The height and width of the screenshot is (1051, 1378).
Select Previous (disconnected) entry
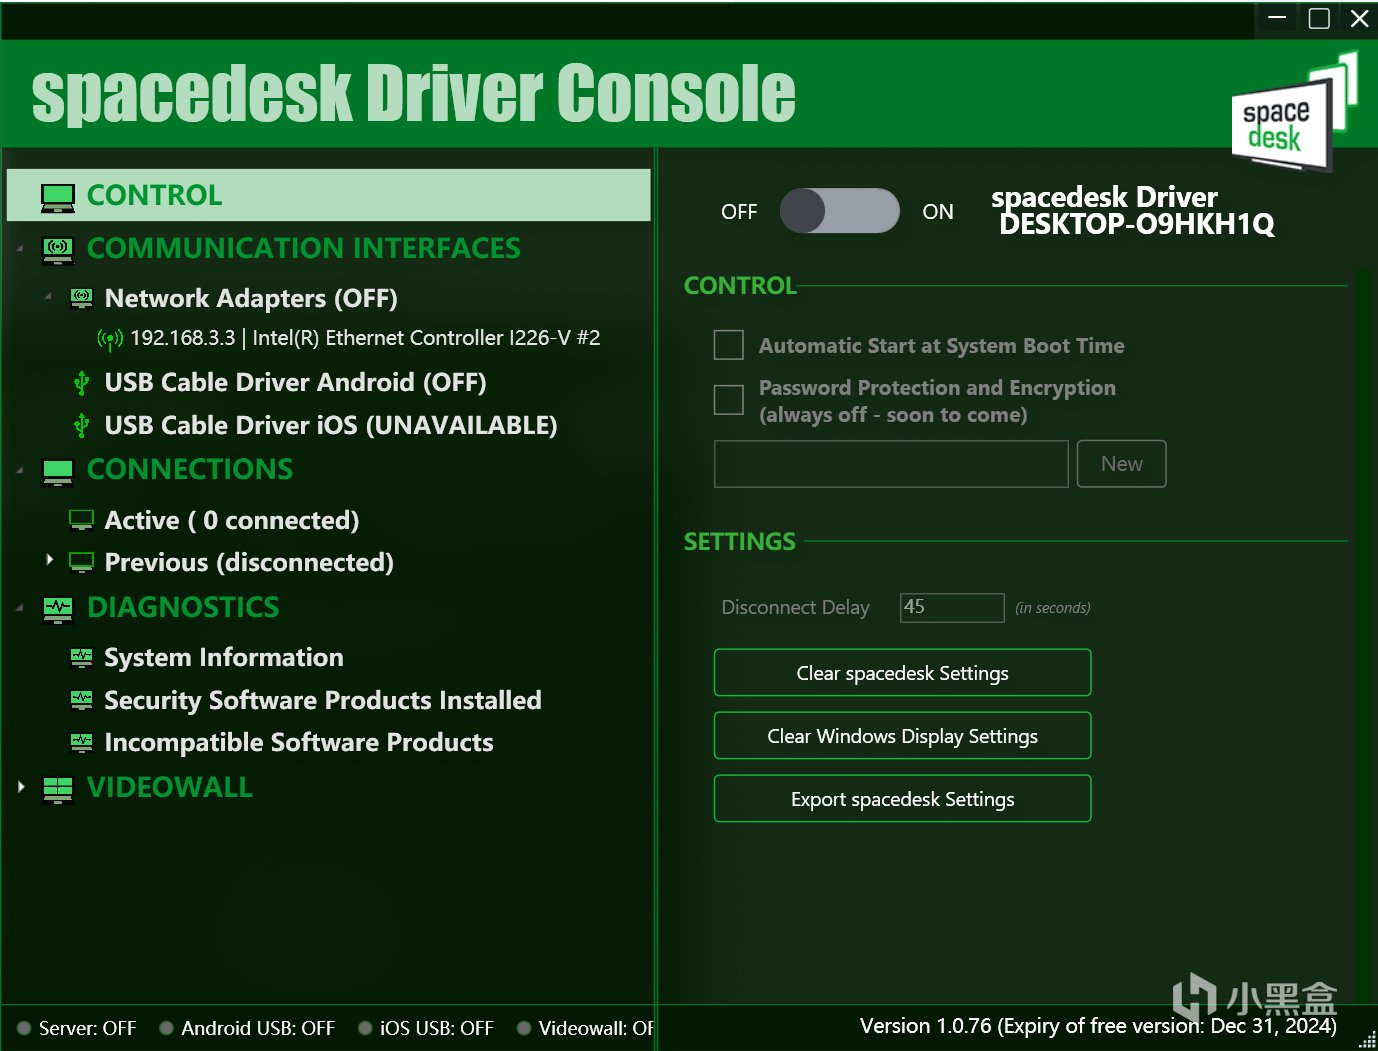click(x=249, y=562)
